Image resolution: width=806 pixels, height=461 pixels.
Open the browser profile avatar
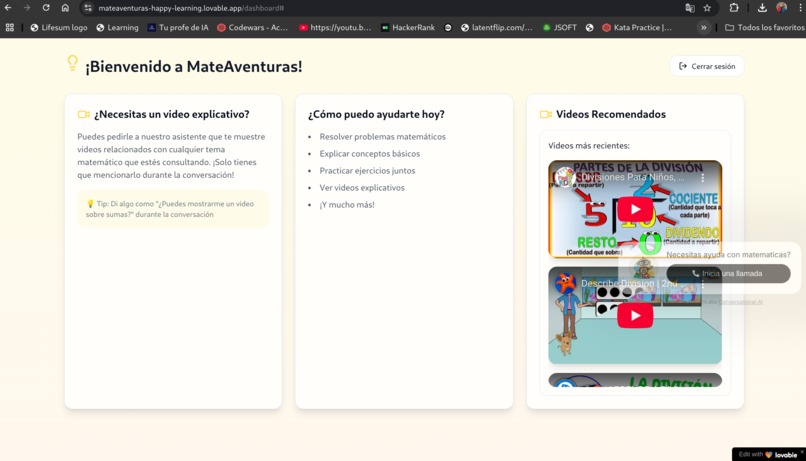point(782,8)
